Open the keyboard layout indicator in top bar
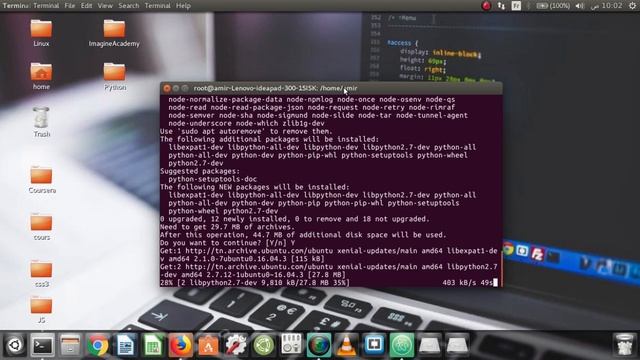This screenshot has width=640, height=360. click(x=516, y=6)
